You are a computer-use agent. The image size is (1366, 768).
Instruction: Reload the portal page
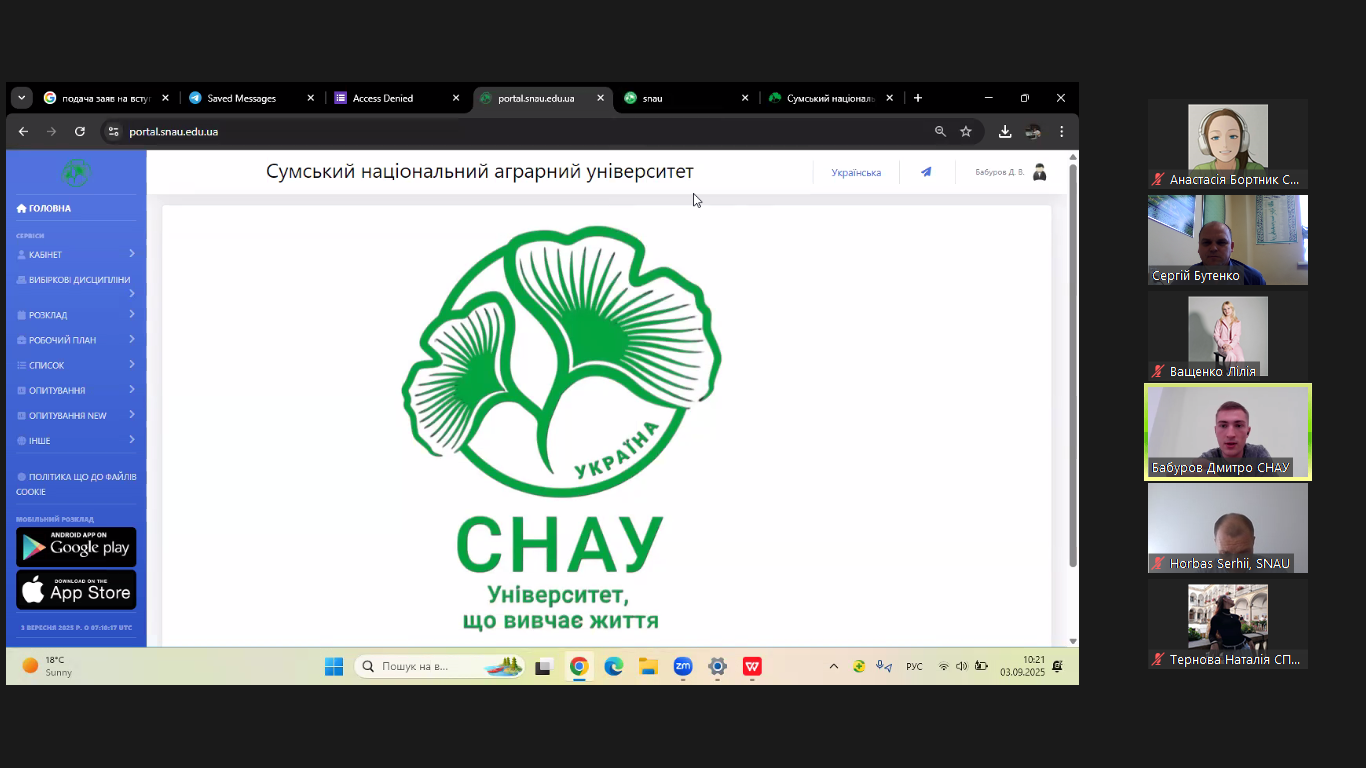point(80,131)
